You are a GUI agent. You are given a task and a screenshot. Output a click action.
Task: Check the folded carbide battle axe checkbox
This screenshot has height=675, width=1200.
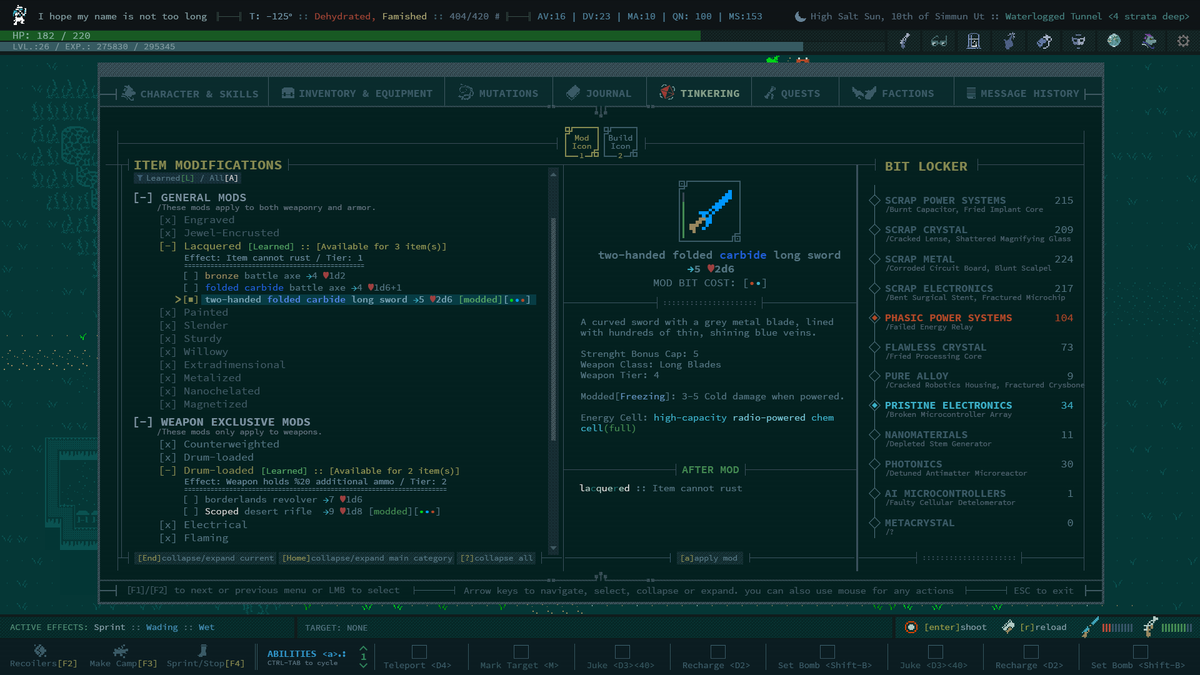pos(191,288)
